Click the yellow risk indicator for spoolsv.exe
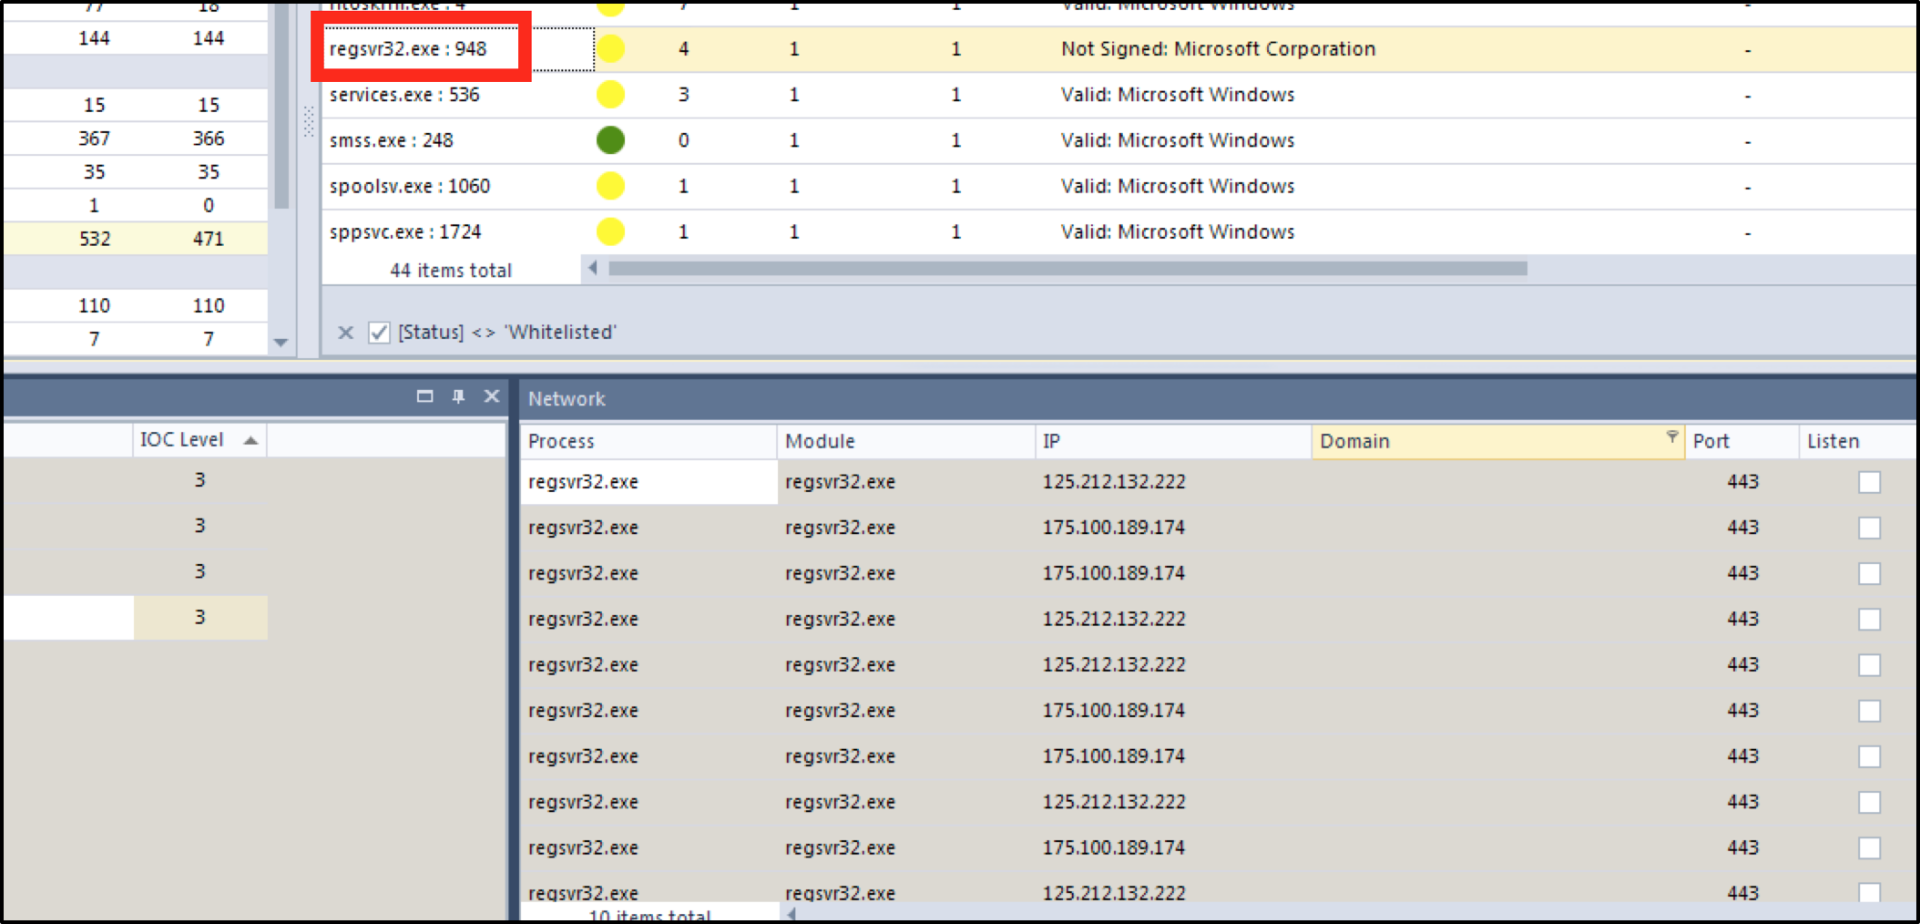 (610, 186)
